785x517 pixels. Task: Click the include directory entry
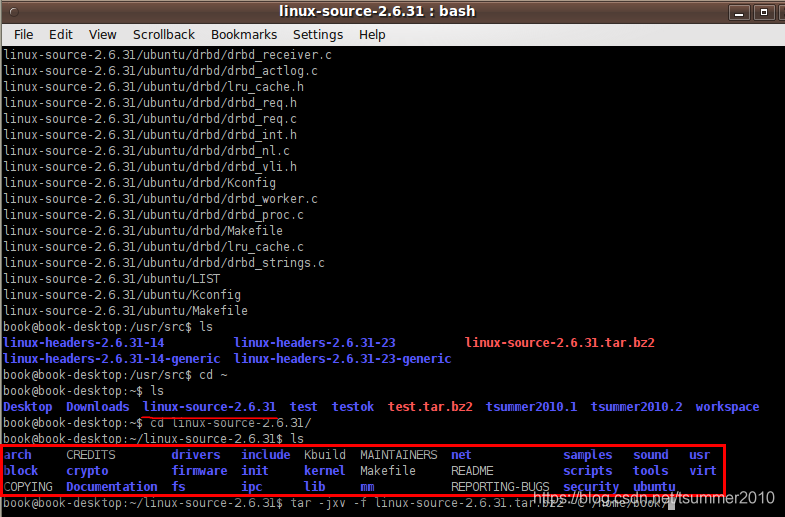pos(266,455)
